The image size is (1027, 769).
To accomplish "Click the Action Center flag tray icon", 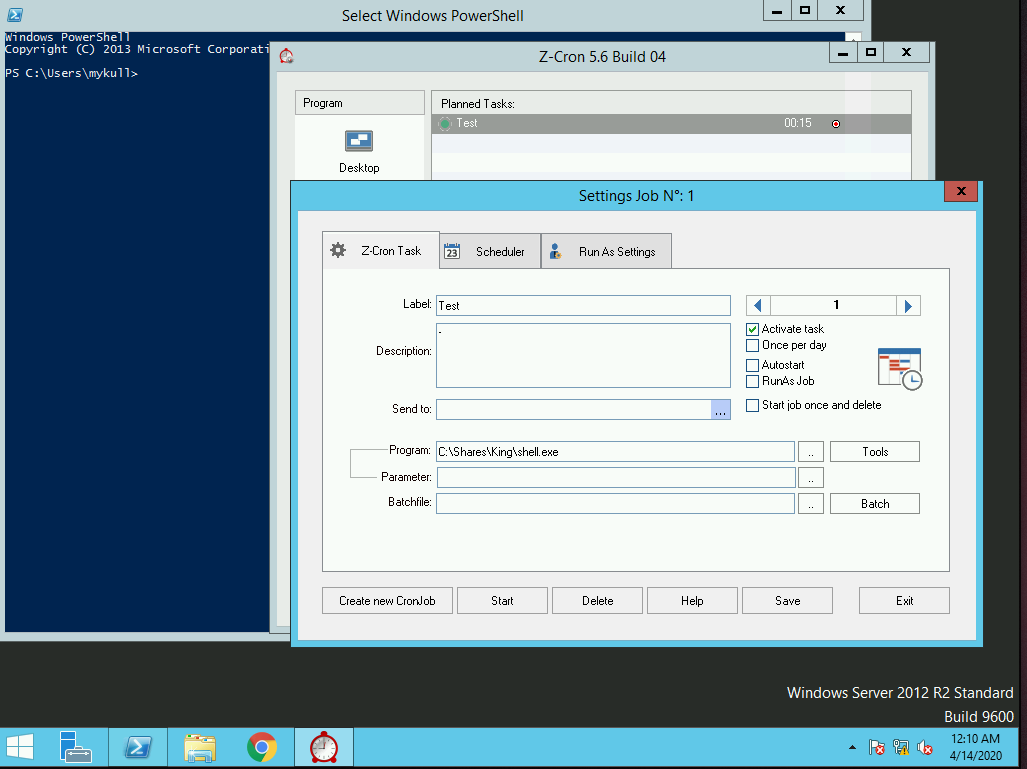I will 876,747.
